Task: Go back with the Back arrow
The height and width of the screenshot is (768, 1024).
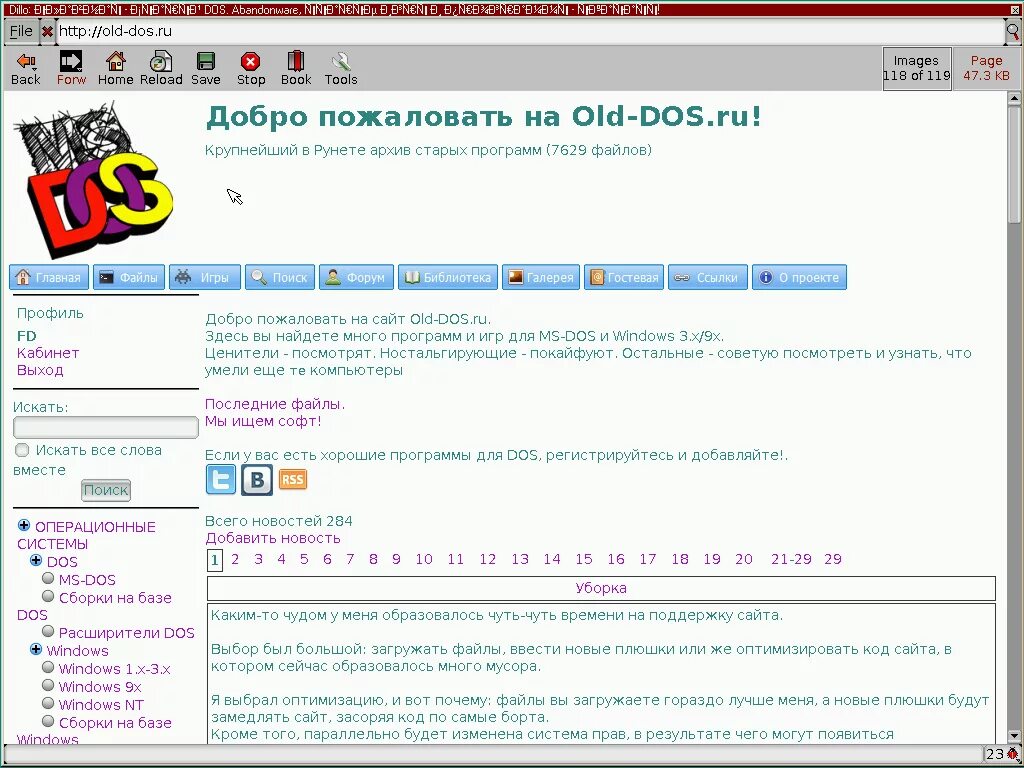Action: [x=26, y=68]
